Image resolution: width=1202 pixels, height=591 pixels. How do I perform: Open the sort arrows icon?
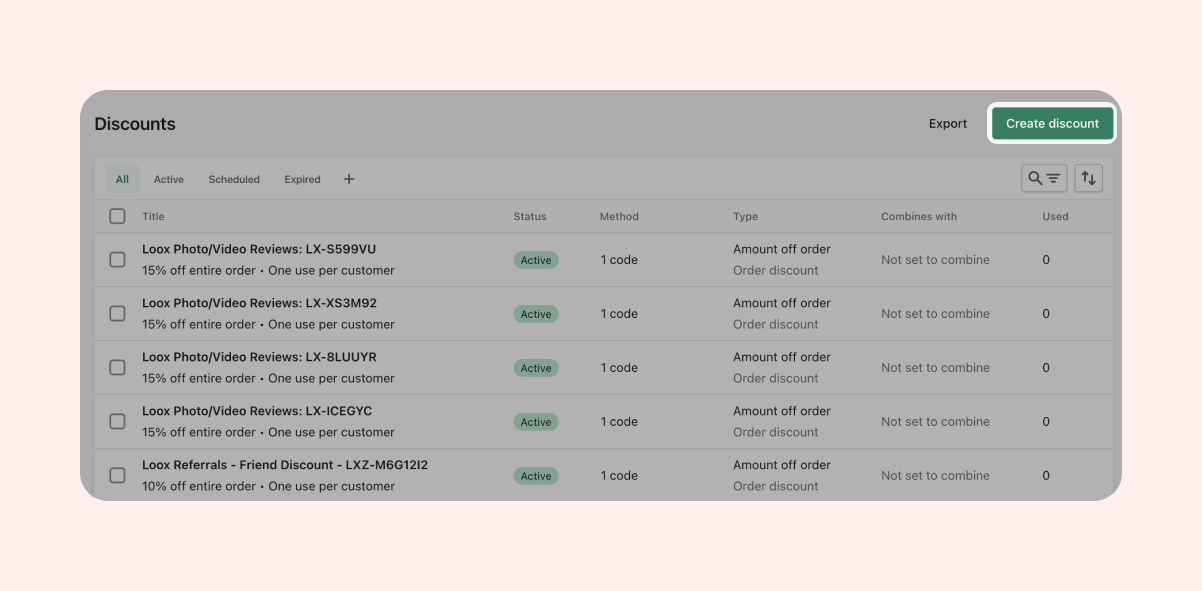click(x=1089, y=179)
